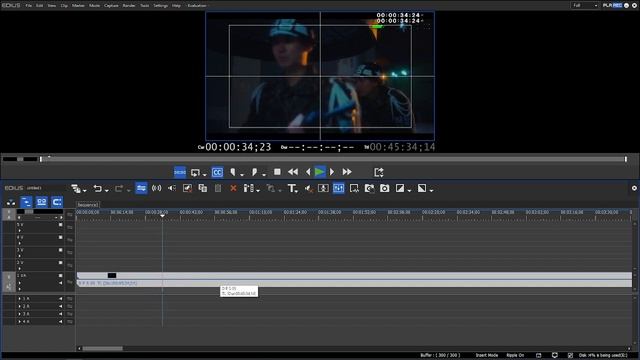This screenshot has height=360, width=640.
Task: Click the monitor view mode icon
Action: click(x=195, y=172)
